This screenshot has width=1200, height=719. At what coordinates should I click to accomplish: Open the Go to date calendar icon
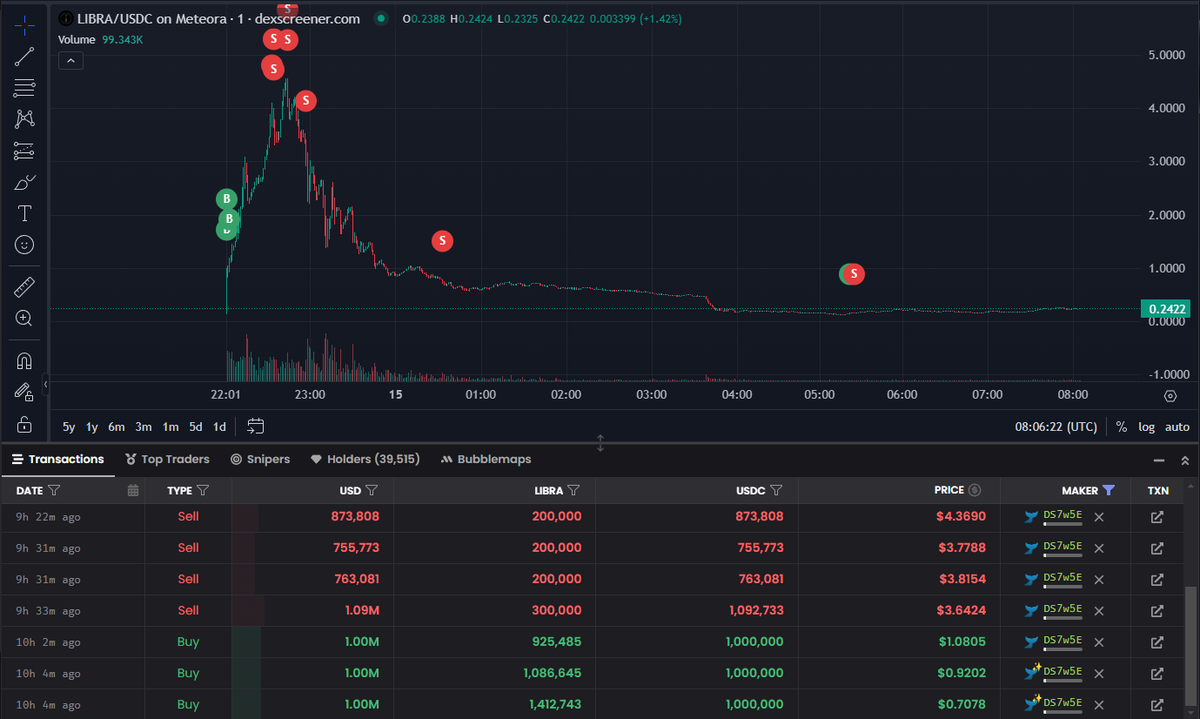point(255,425)
